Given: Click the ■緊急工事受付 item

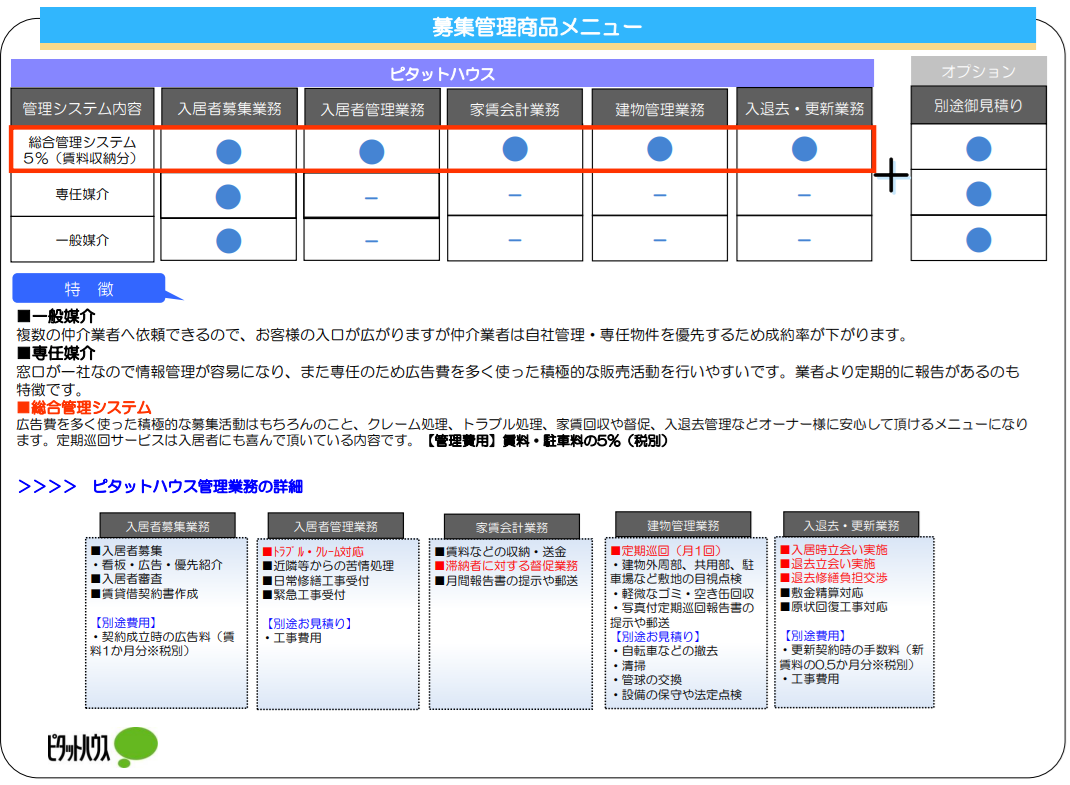Looking at the screenshot, I should (304, 595).
